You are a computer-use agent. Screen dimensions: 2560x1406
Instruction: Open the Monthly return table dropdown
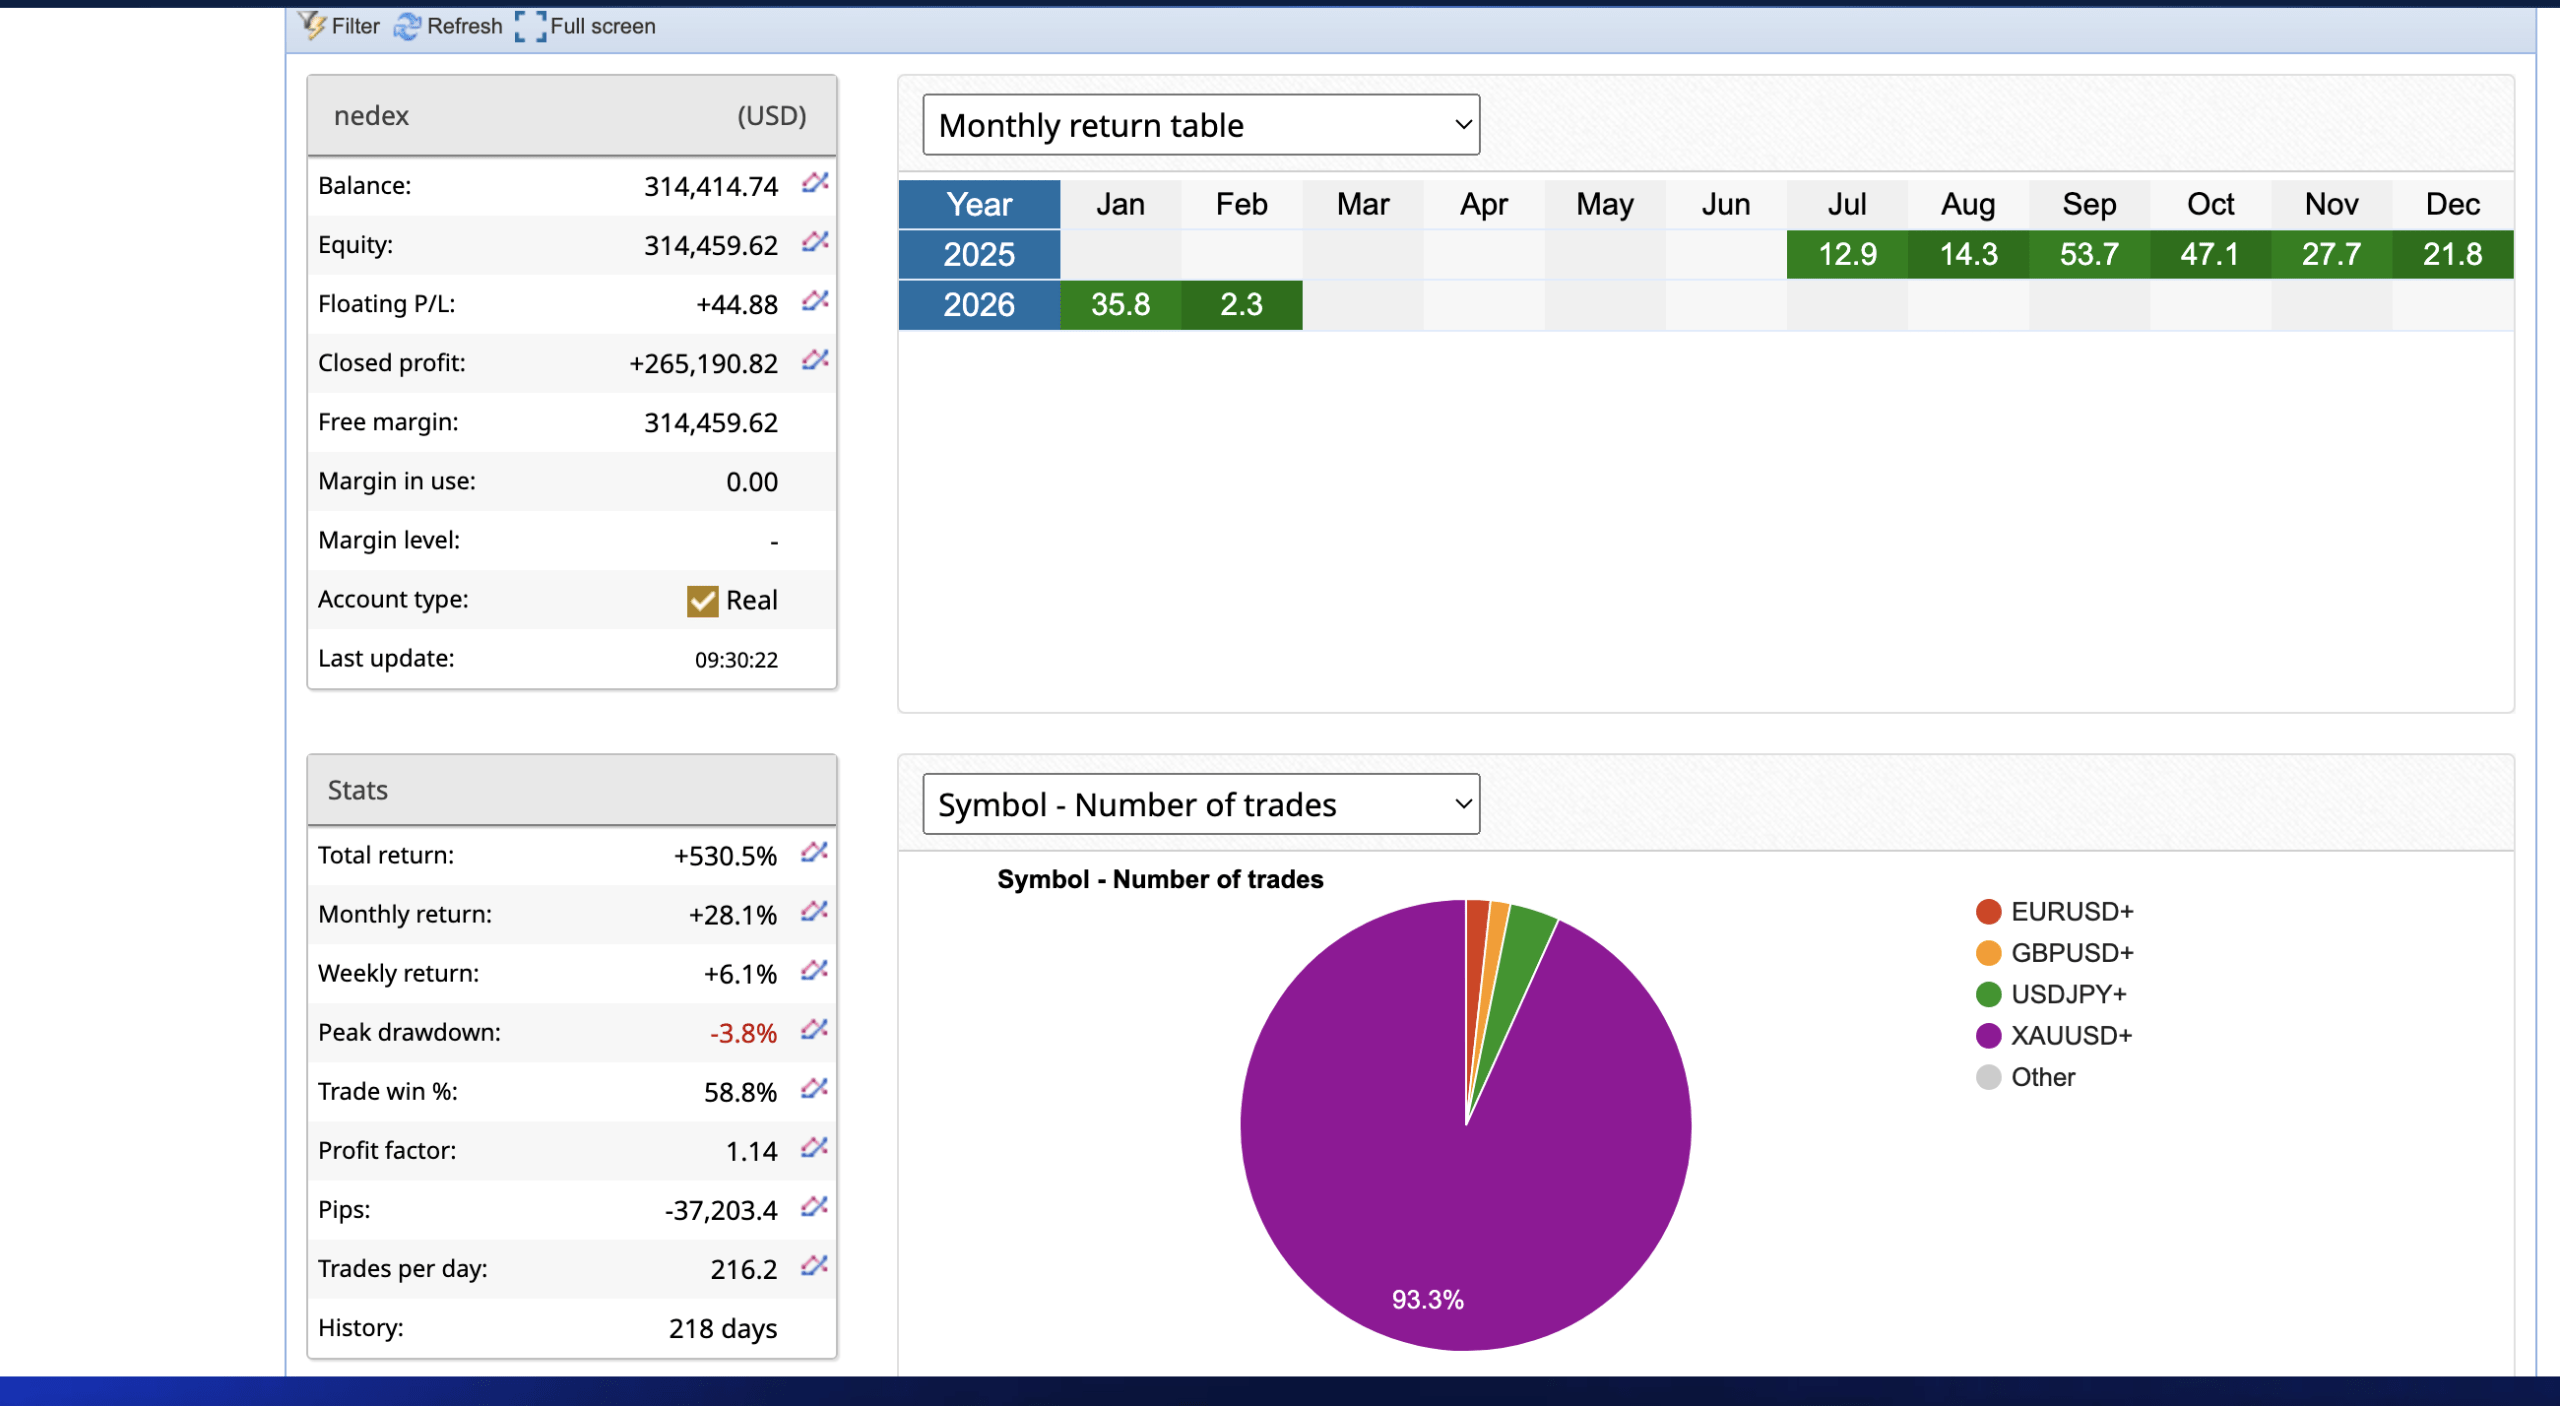pyautogui.click(x=1200, y=125)
